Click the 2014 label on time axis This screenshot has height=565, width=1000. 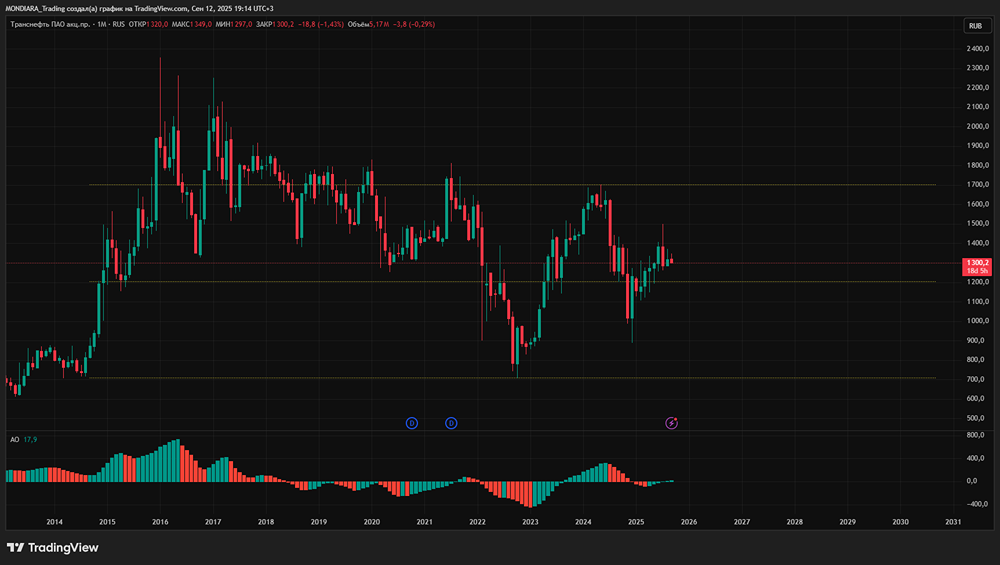tap(55, 522)
